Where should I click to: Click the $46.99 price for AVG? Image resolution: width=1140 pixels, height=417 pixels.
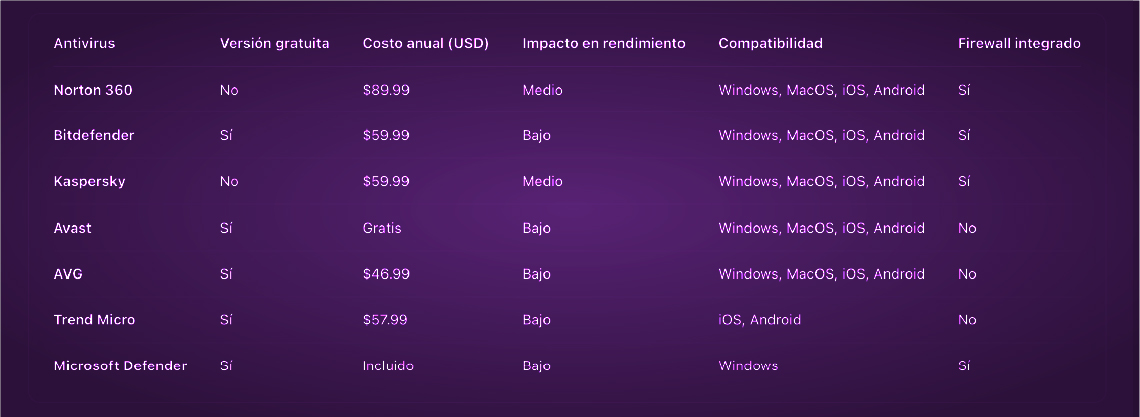point(386,274)
